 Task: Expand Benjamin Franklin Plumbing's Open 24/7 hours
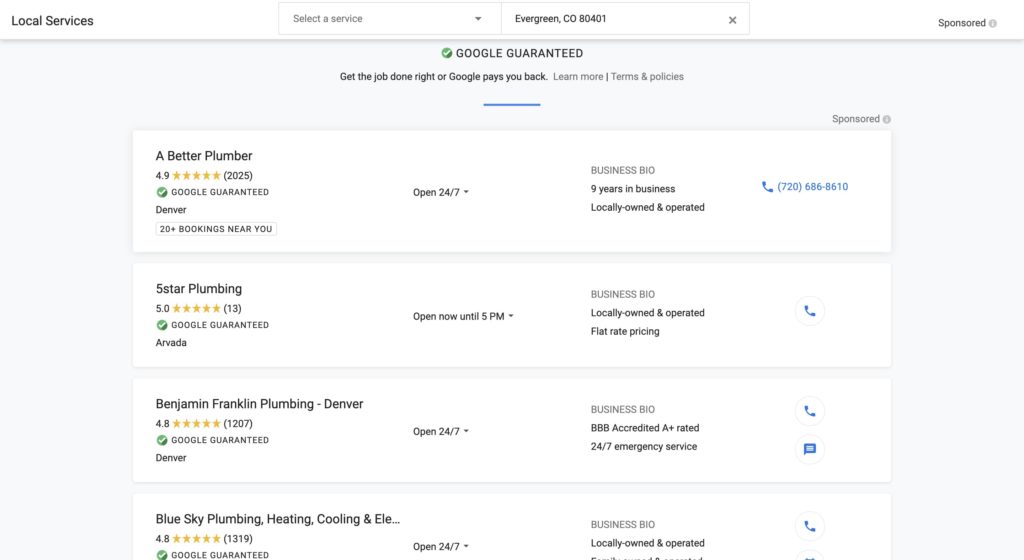[441, 431]
